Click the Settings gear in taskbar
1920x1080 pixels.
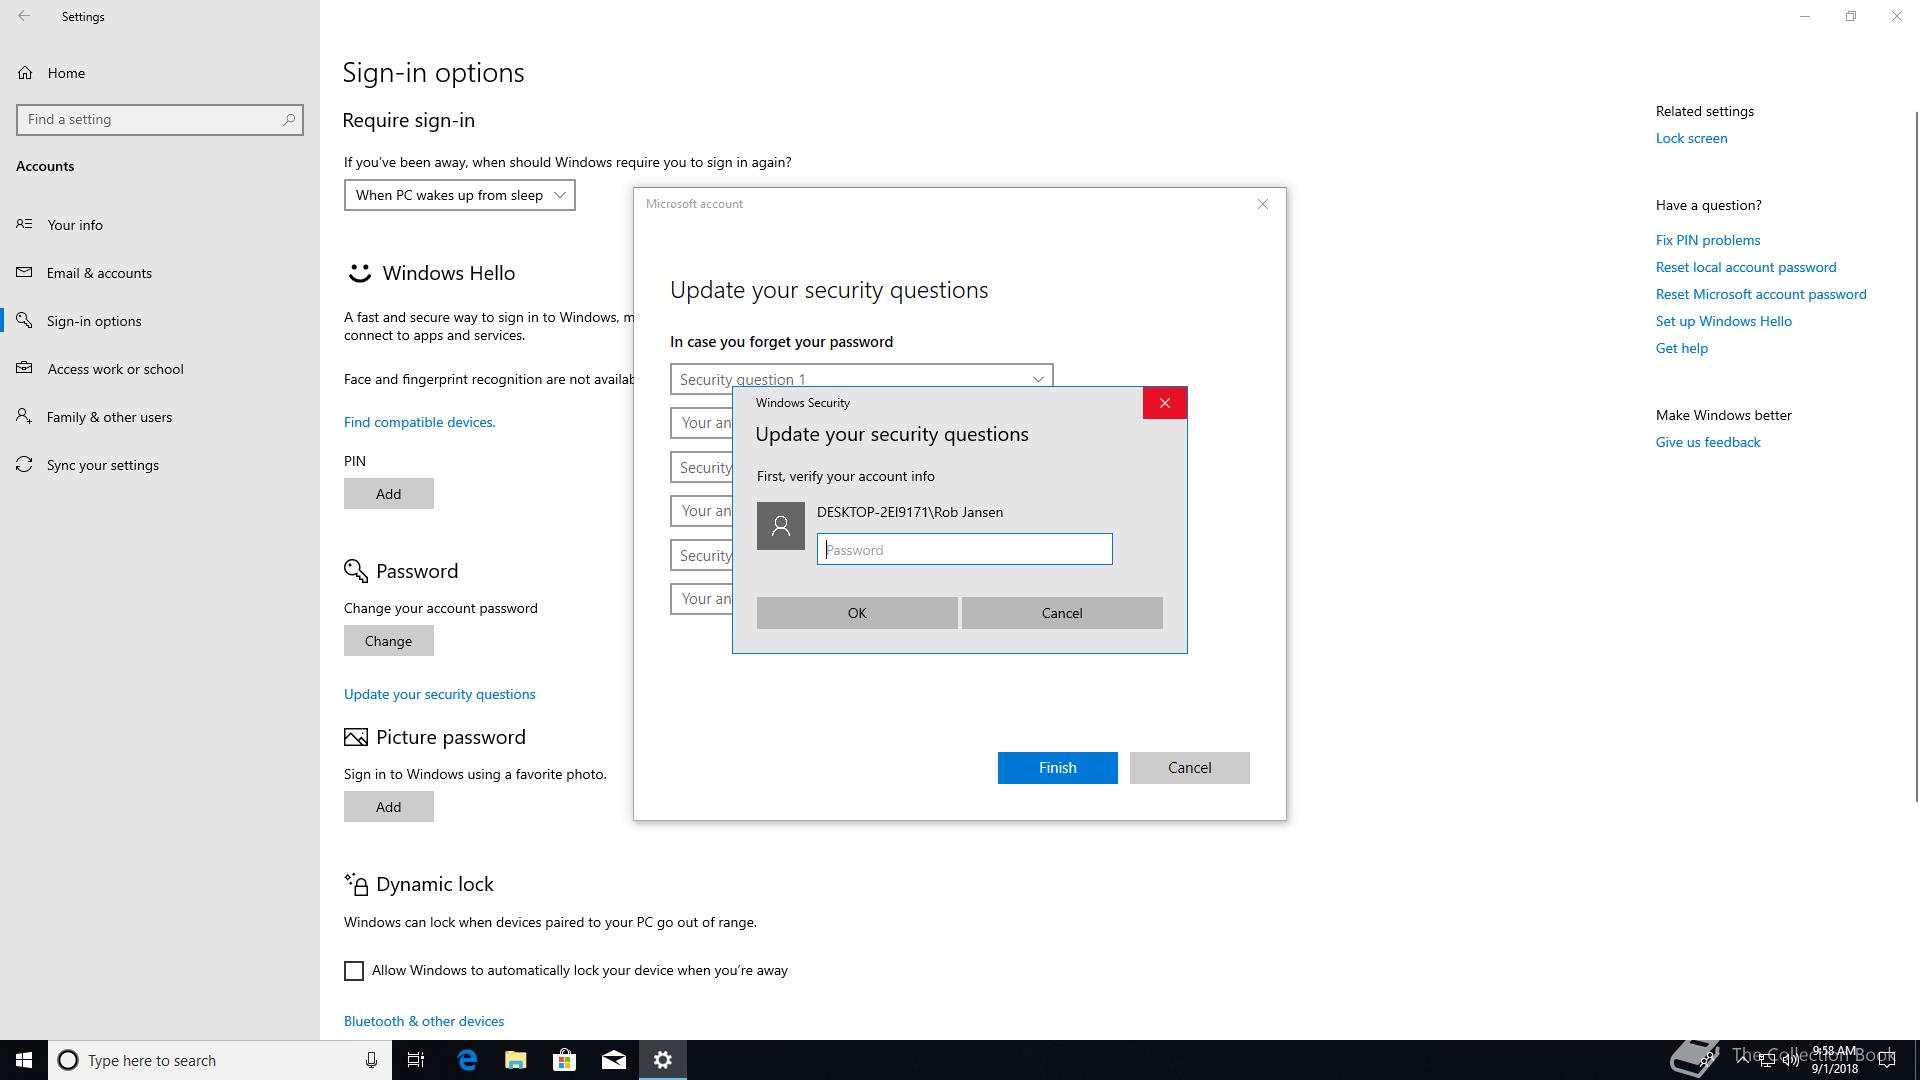(663, 1060)
